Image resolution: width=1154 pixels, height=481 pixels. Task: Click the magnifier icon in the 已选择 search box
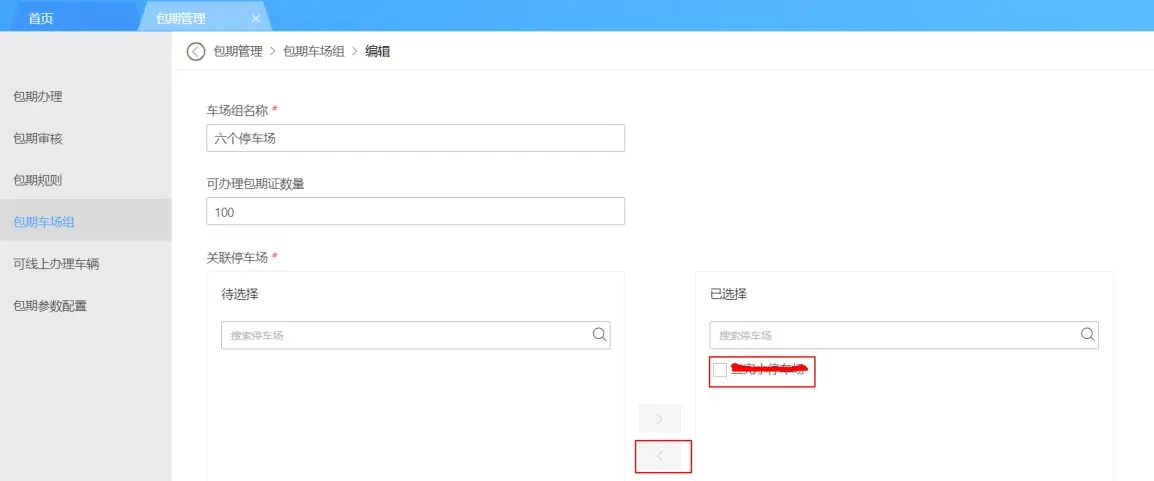tap(1087, 335)
